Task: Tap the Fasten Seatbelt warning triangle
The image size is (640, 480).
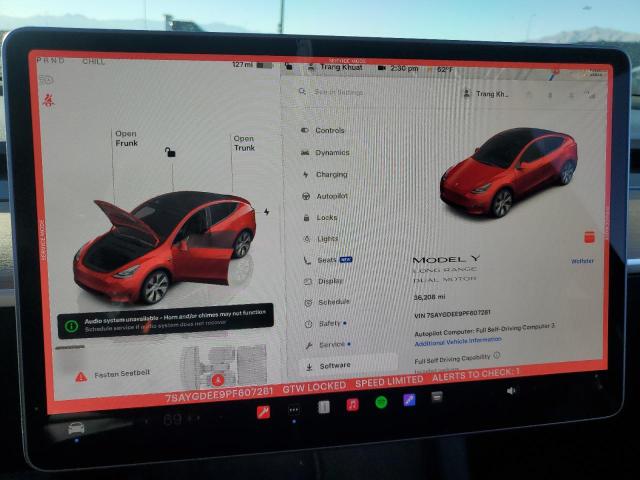Action: (x=81, y=377)
